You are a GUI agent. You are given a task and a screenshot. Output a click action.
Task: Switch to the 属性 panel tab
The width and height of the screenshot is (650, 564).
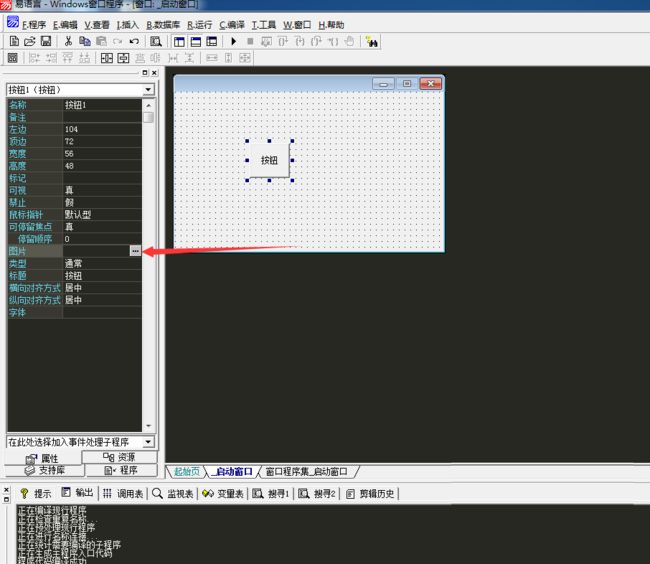(43, 458)
